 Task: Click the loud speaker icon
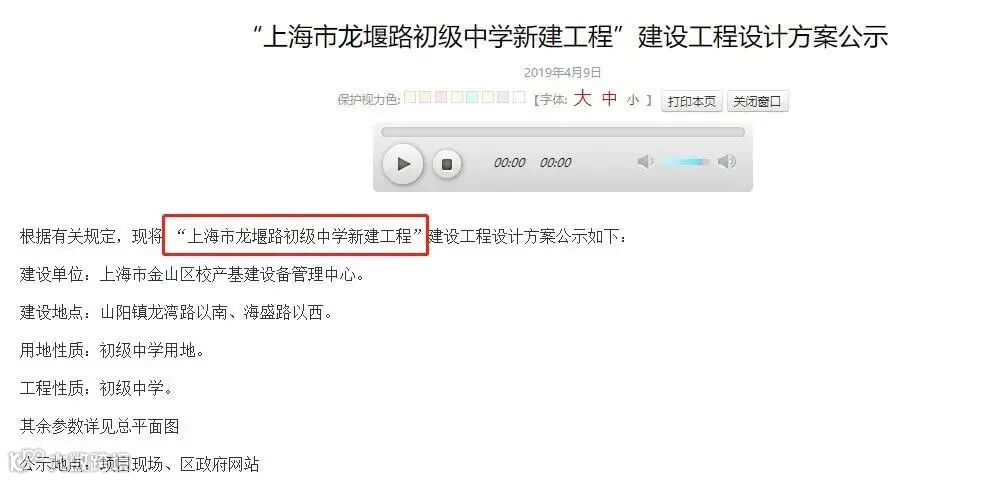[x=727, y=162]
